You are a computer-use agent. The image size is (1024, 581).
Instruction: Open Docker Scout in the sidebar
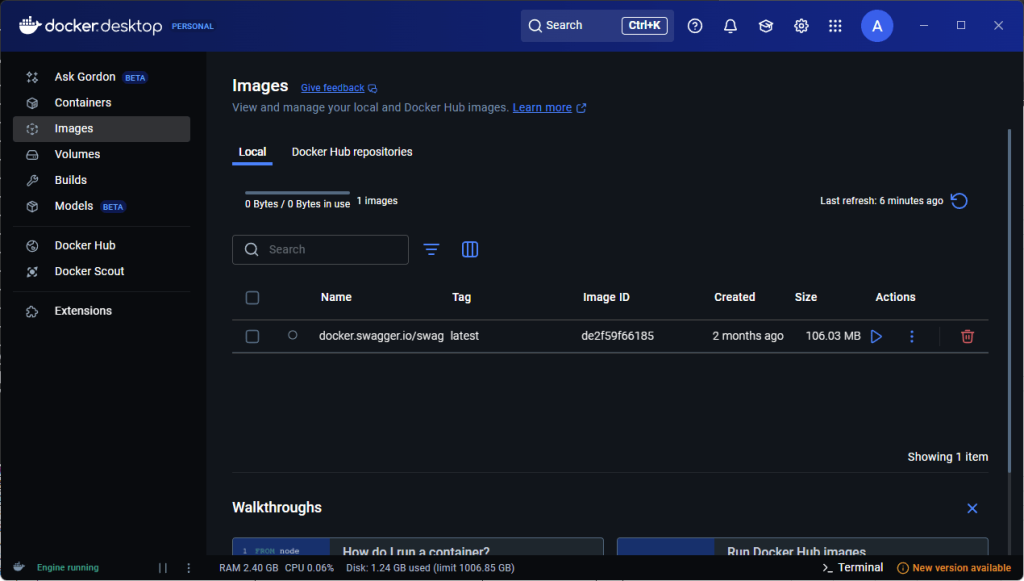click(101, 272)
